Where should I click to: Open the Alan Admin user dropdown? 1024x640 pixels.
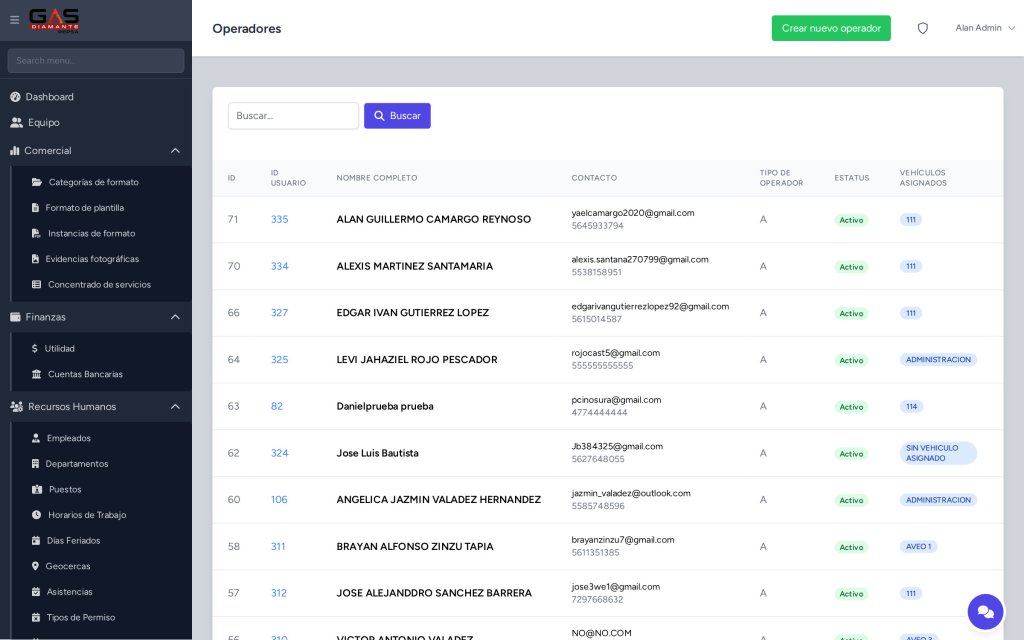point(985,28)
